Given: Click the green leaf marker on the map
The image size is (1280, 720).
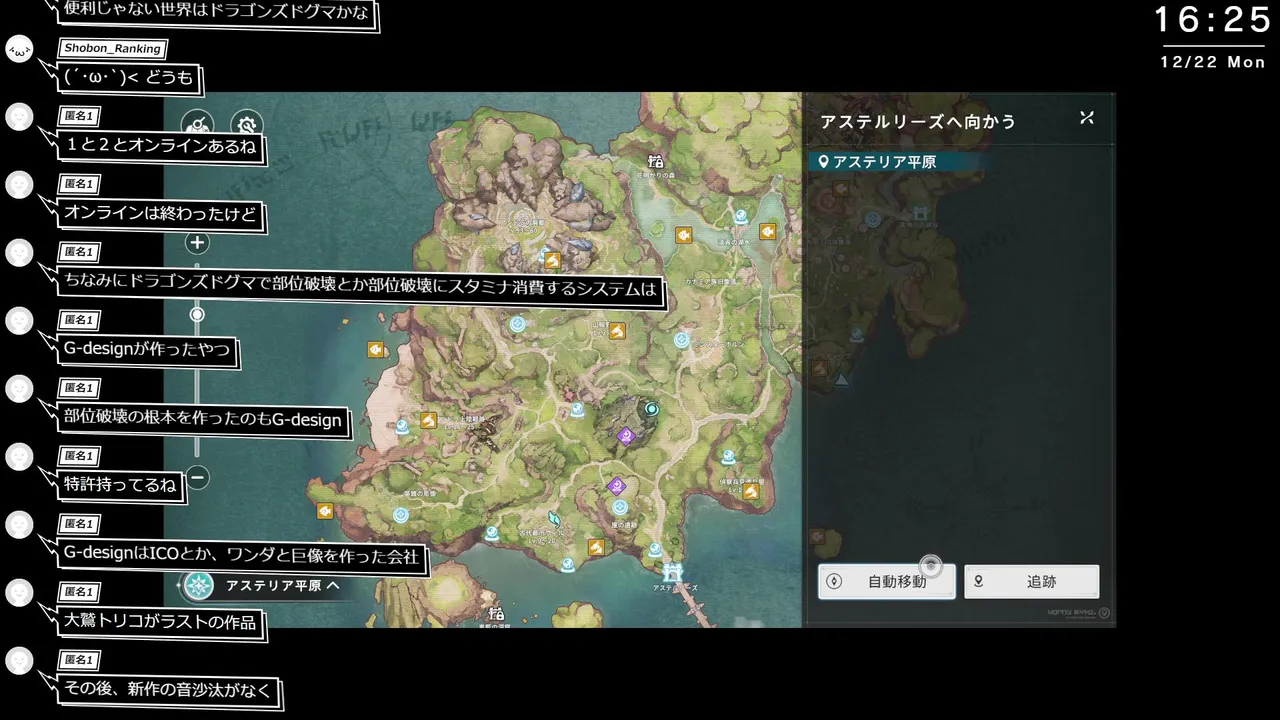Looking at the screenshot, I should pyautogui.click(x=553, y=518).
